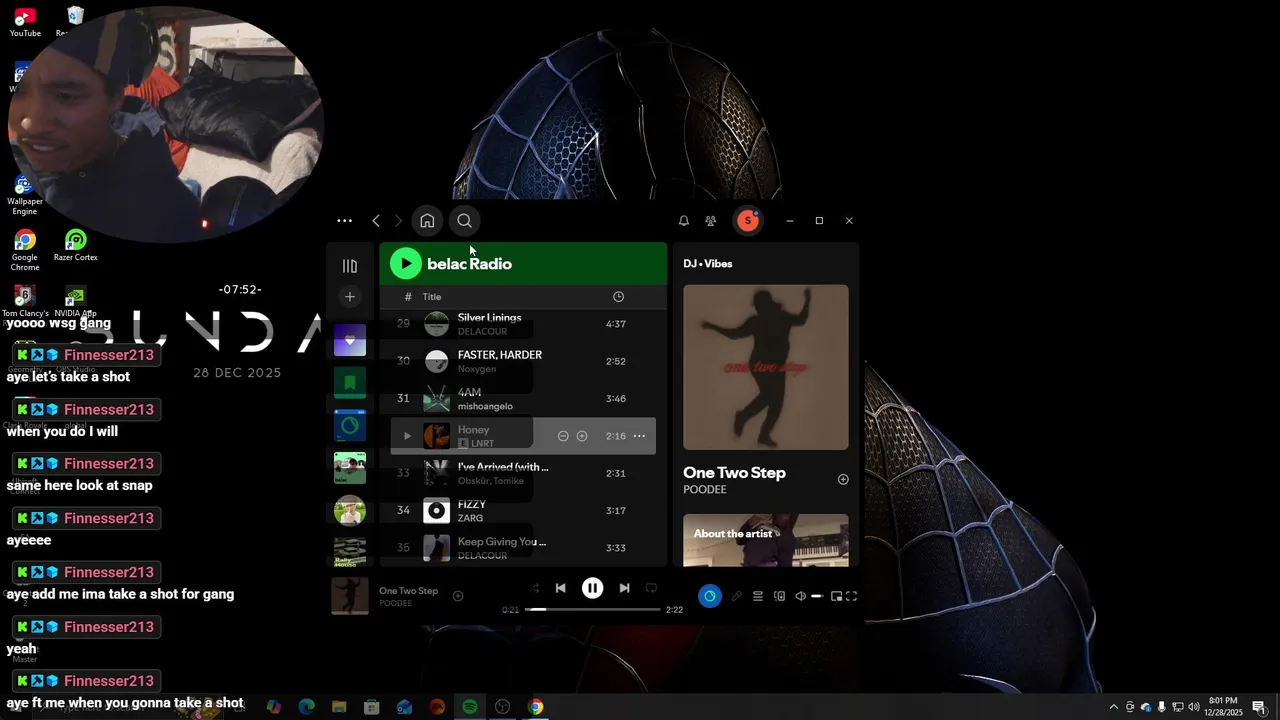Navigate back in Spotify
This screenshot has width=1280, height=720.
point(376,221)
